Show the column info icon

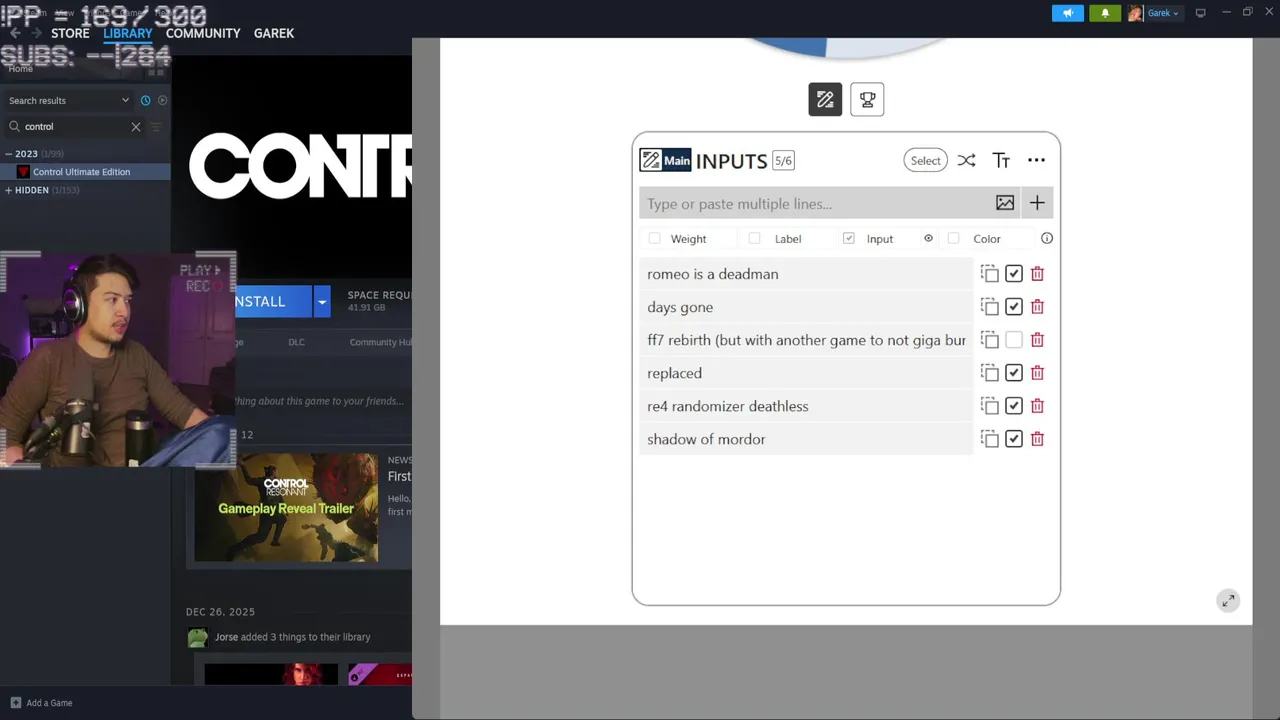tap(1047, 238)
